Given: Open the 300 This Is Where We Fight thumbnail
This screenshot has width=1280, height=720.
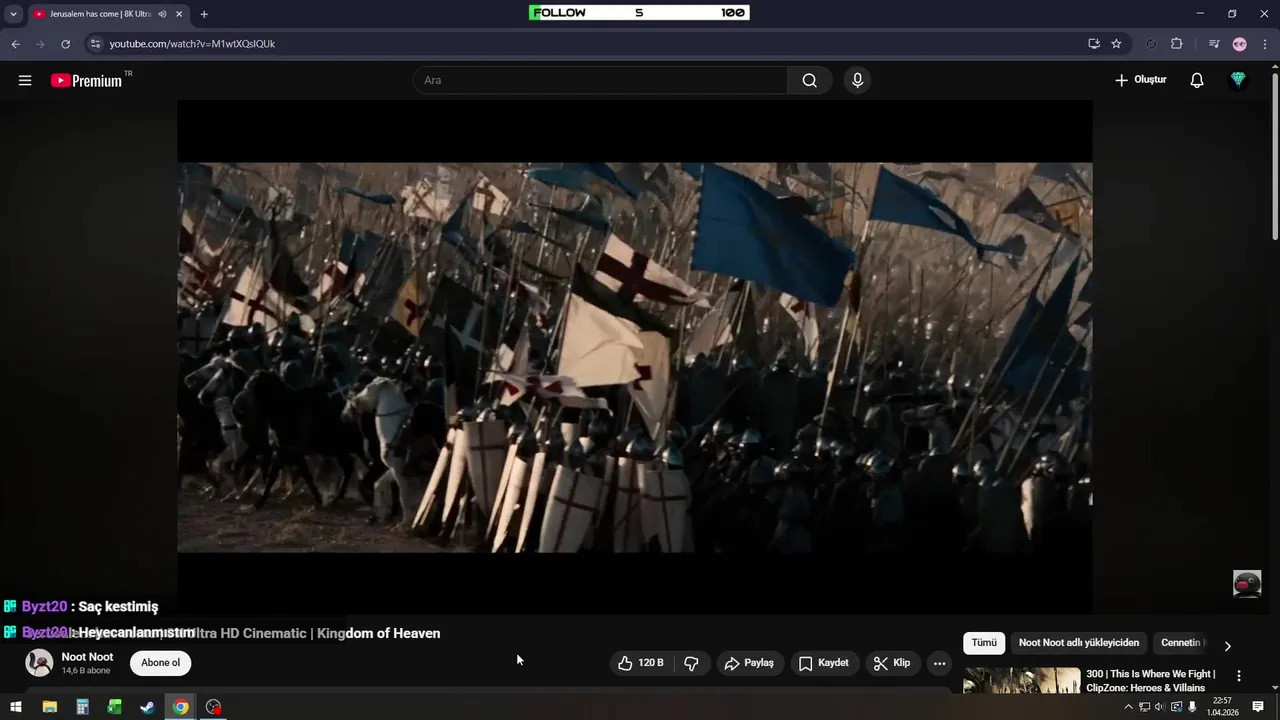Looking at the screenshot, I should pos(1021,680).
